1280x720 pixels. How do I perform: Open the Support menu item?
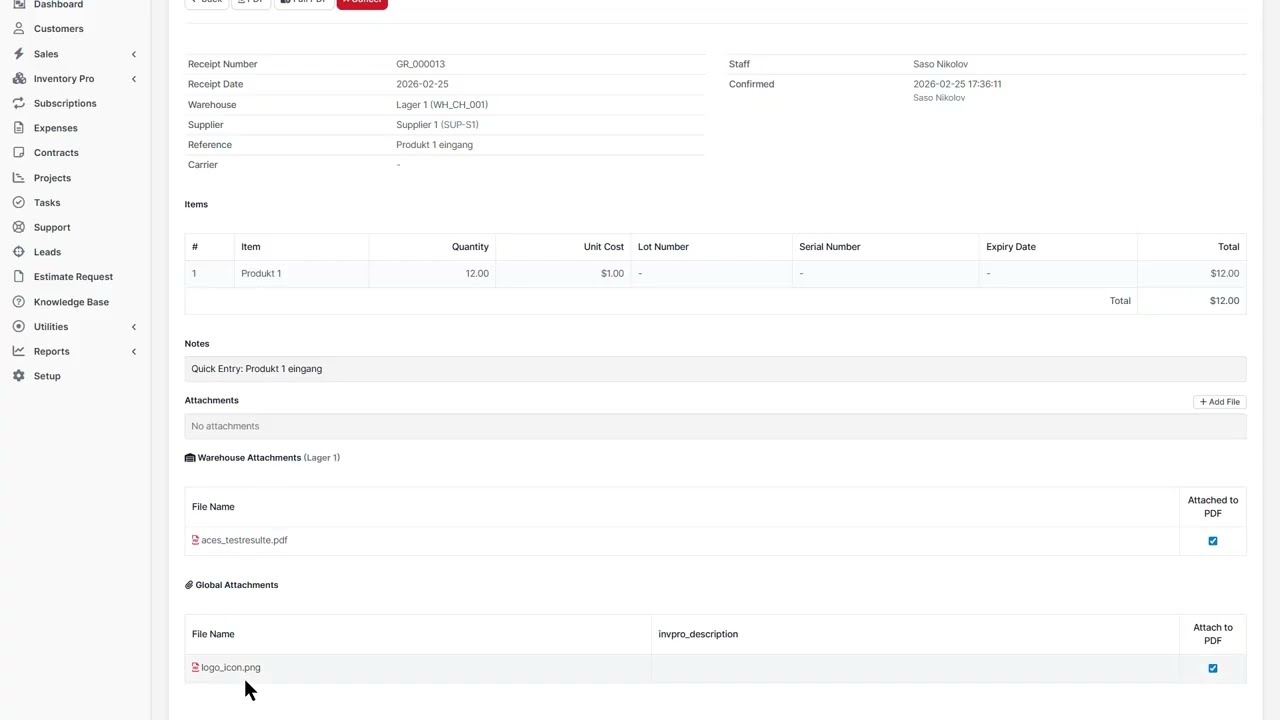point(52,227)
